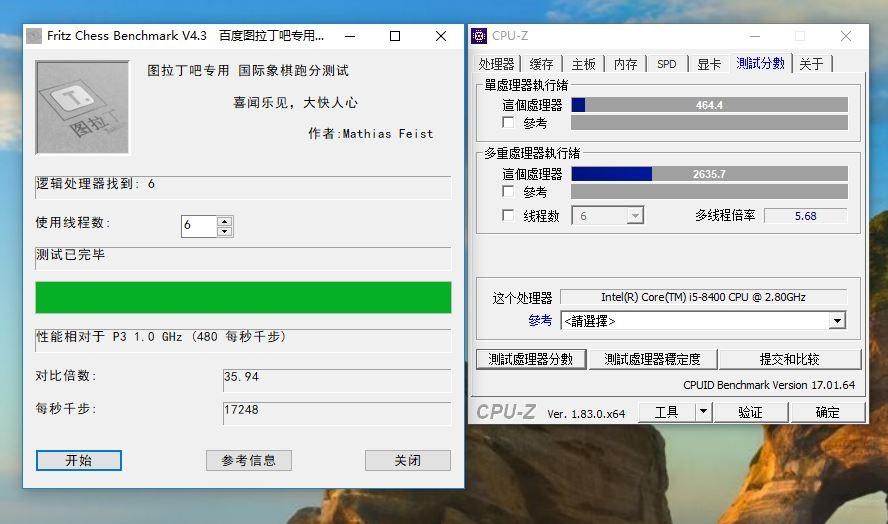Click the 使用线程数 input field

click(x=199, y=226)
